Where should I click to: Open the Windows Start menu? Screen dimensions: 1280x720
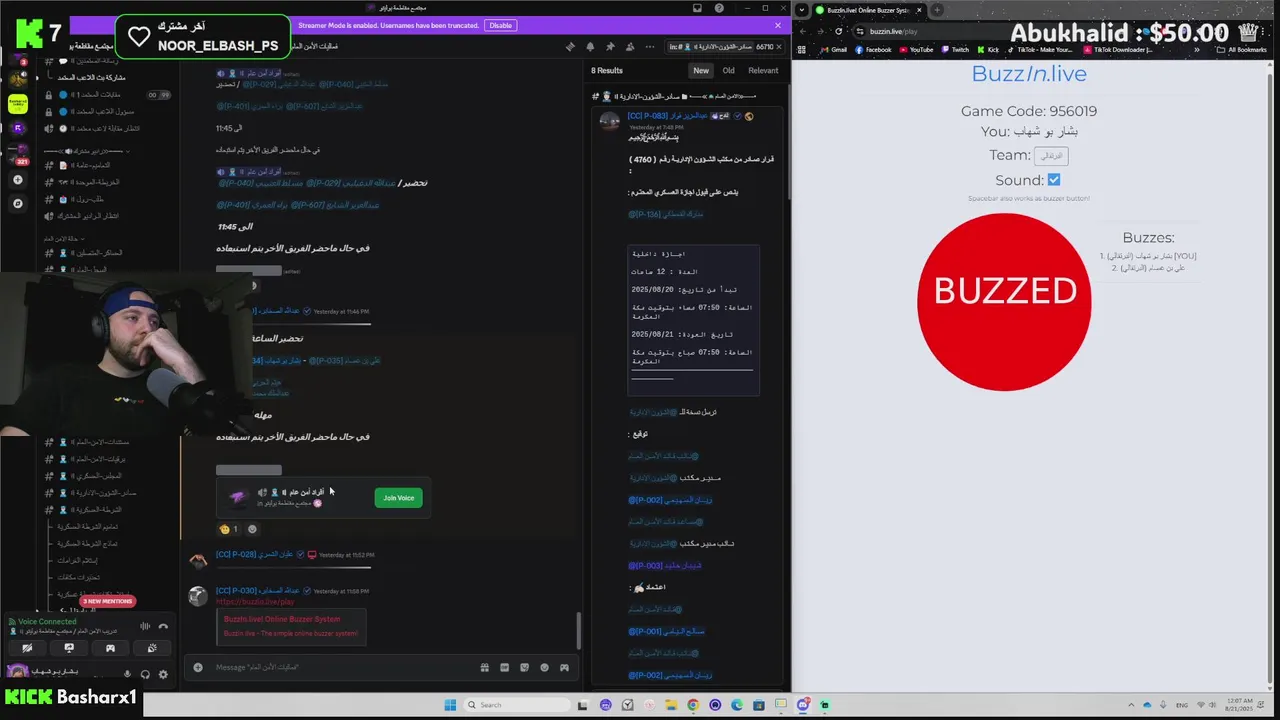pyautogui.click(x=450, y=705)
